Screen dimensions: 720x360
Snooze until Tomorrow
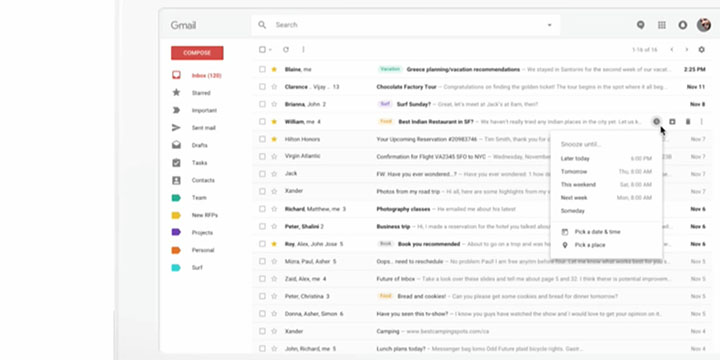pyautogui.click(x=606, y=172)
